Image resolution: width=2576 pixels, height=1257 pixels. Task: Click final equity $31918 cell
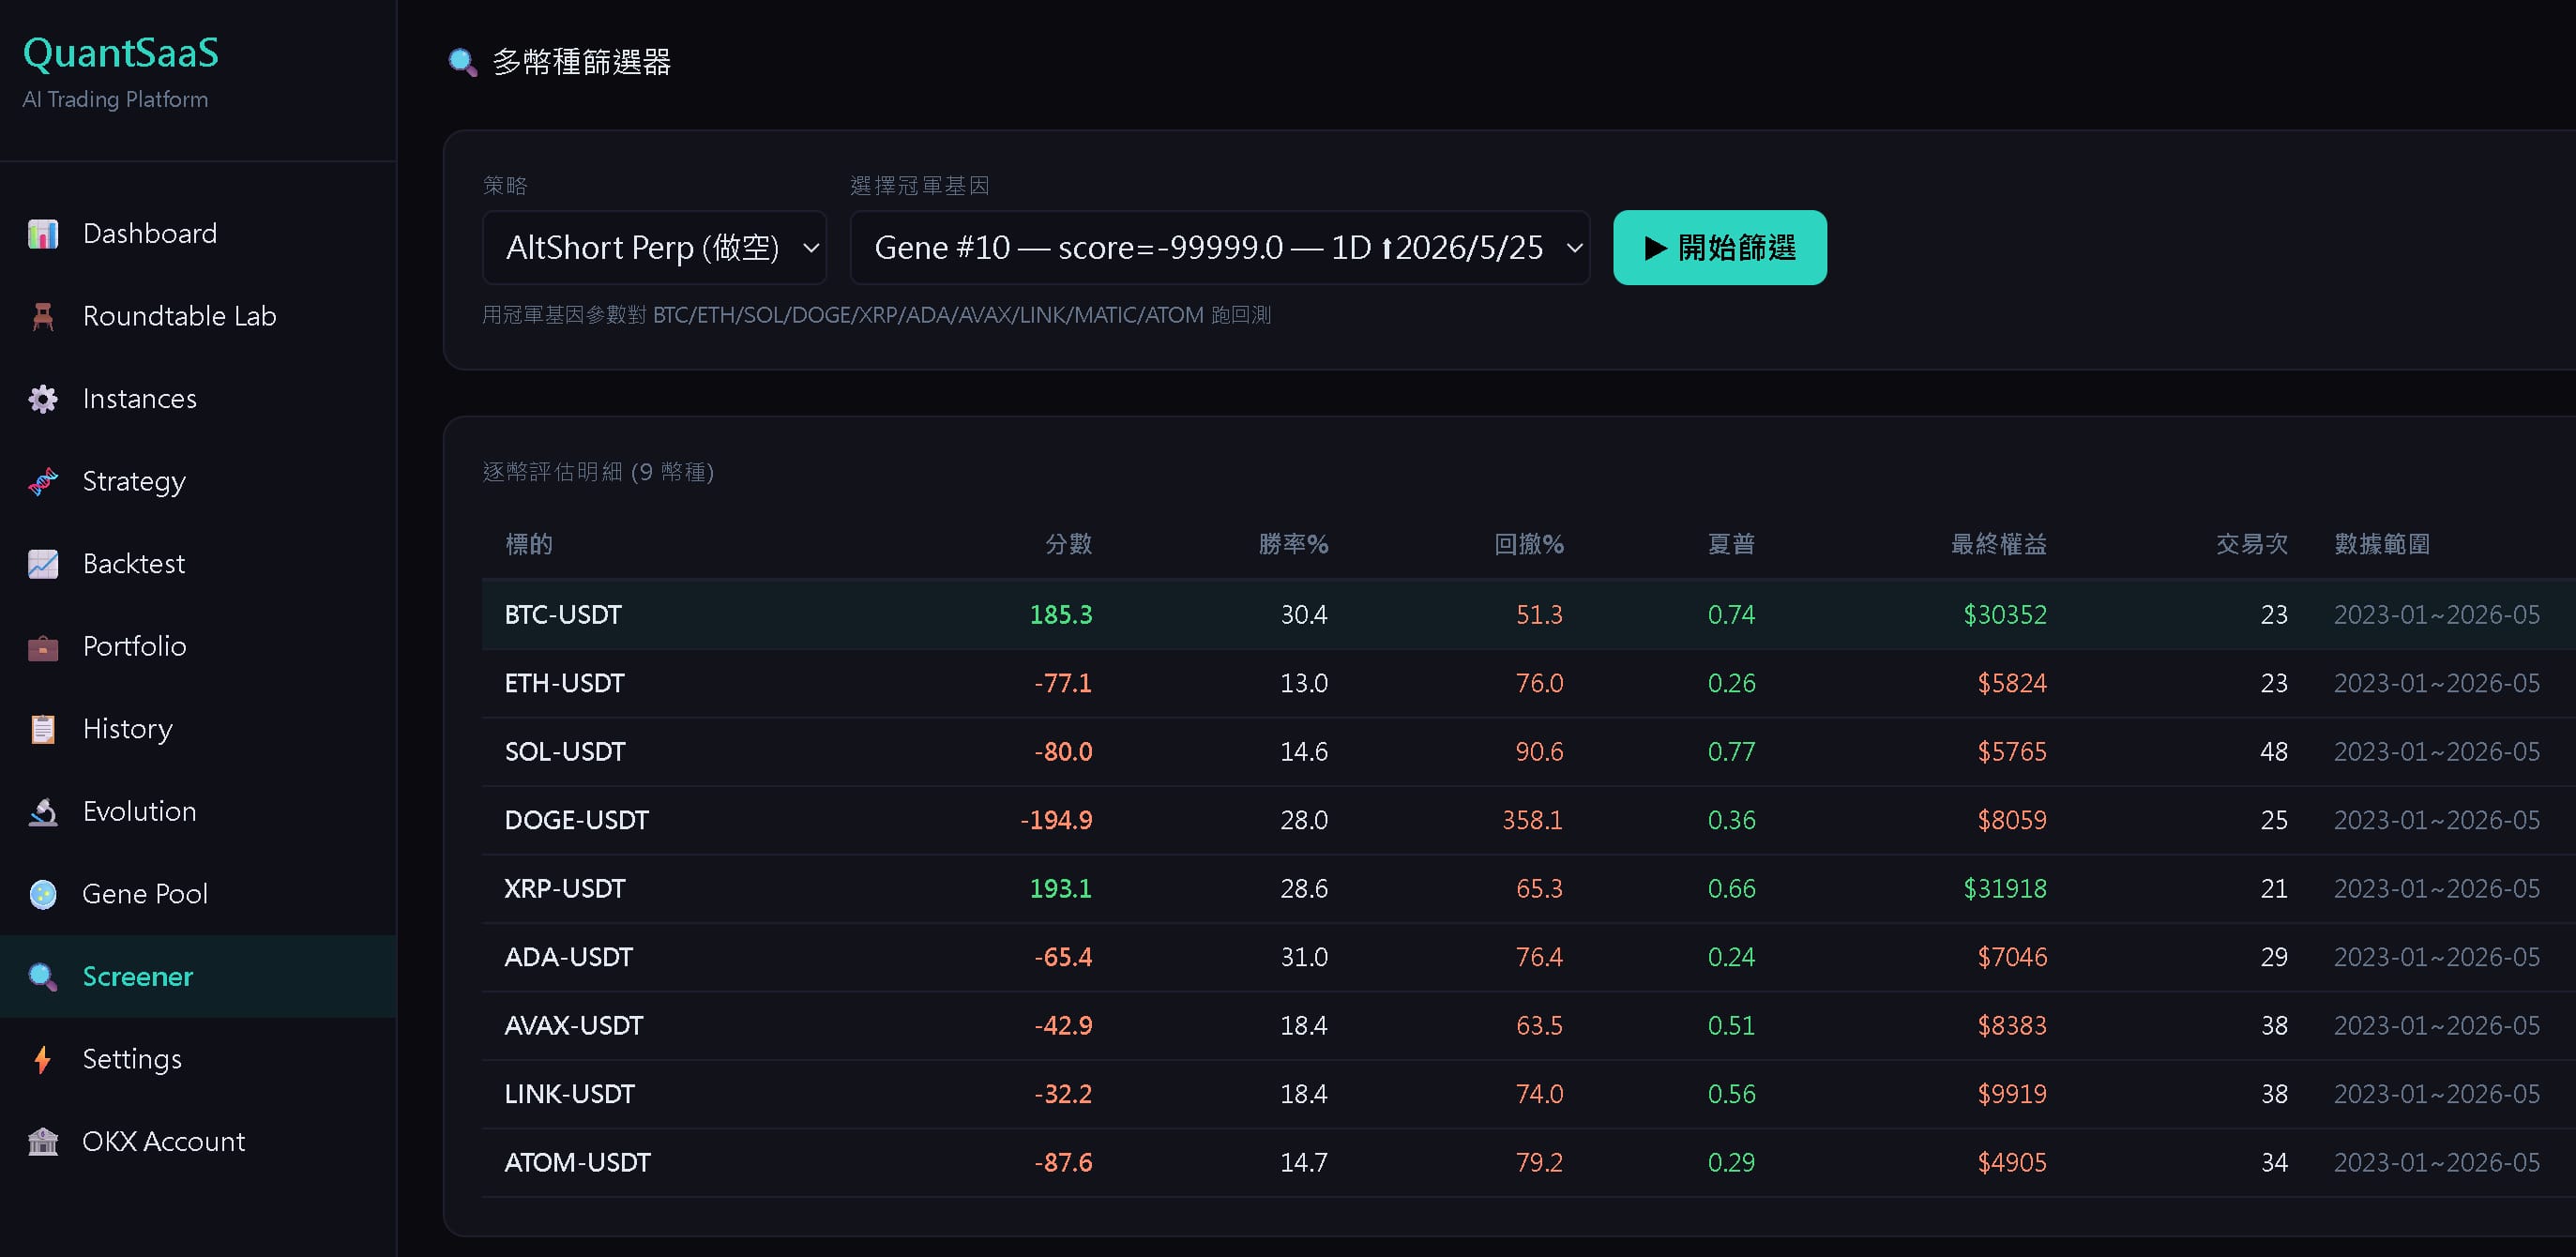(2005, 889)
